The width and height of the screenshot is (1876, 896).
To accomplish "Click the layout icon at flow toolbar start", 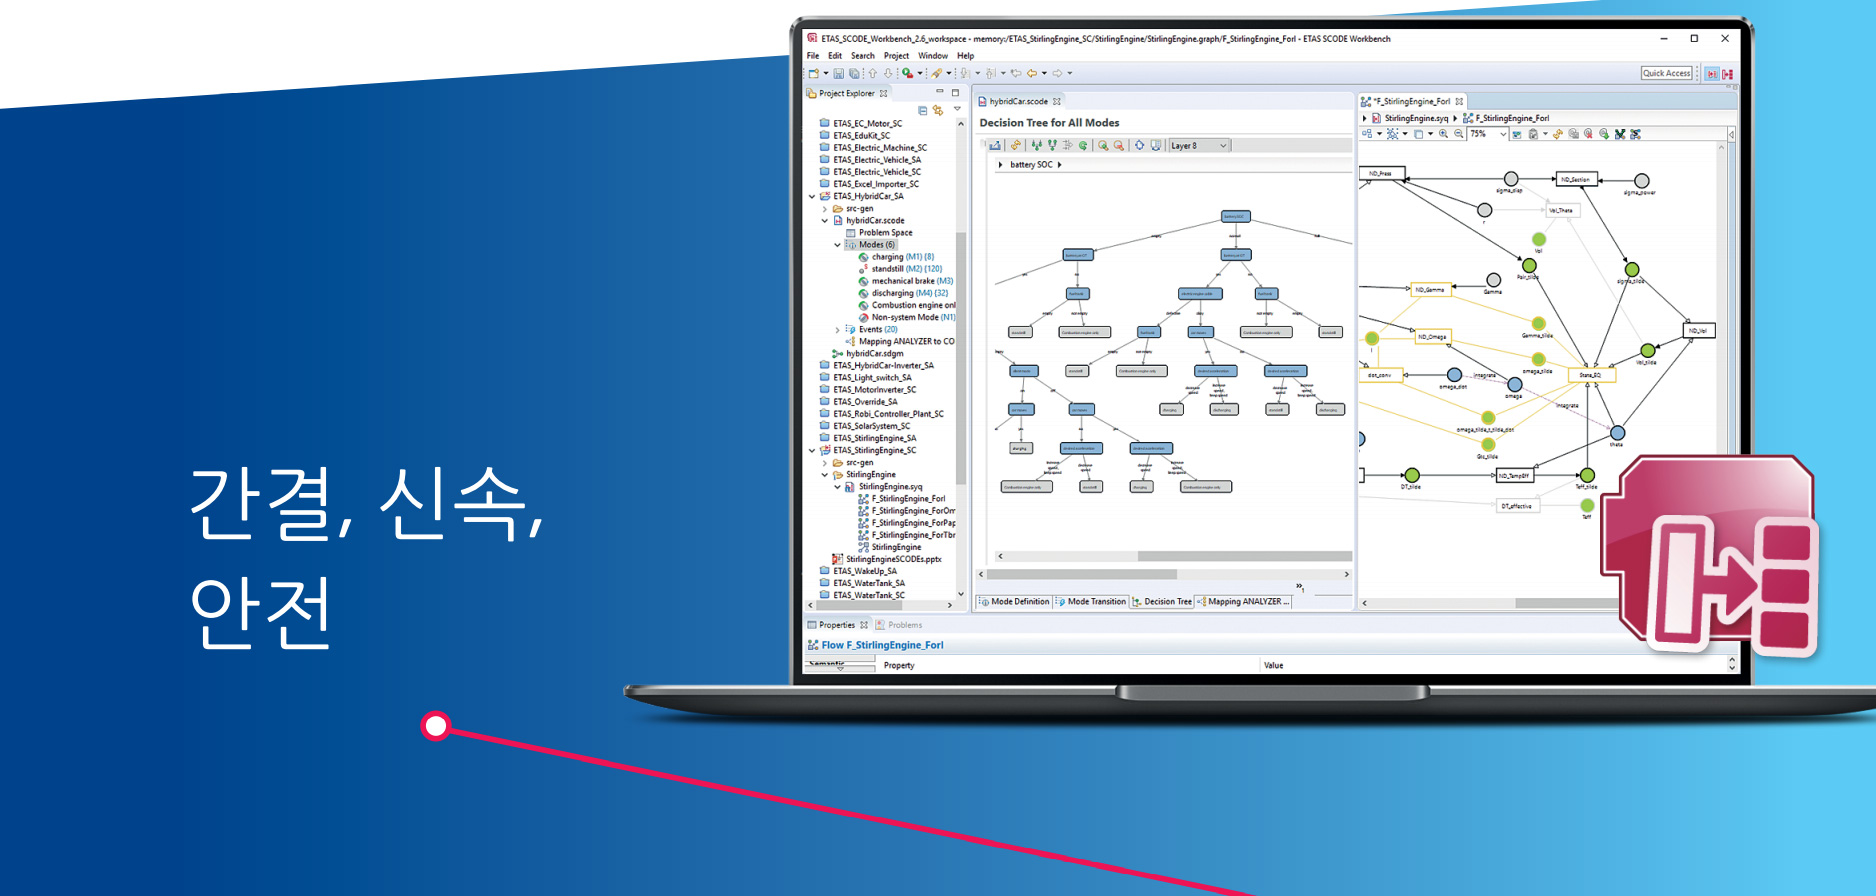I will click(1367, 133).
